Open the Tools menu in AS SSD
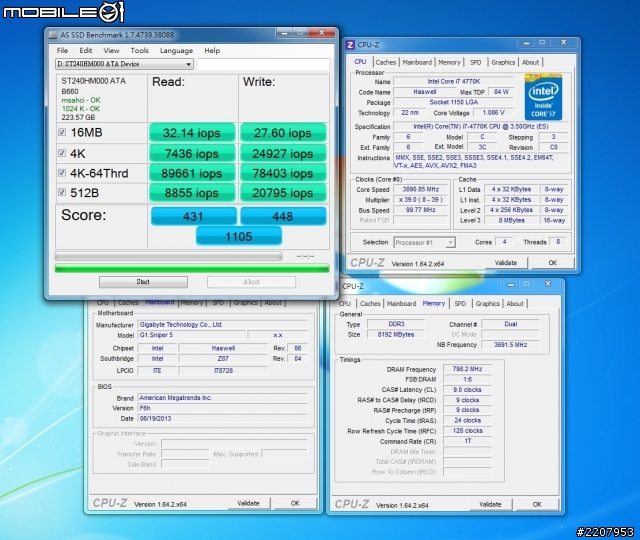This screenshot has width=640, height=540. [x=139, y=51]
